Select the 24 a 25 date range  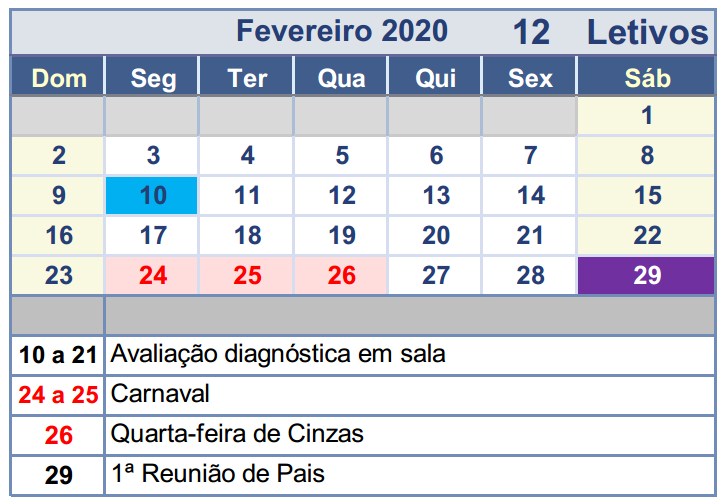(59, 394)
